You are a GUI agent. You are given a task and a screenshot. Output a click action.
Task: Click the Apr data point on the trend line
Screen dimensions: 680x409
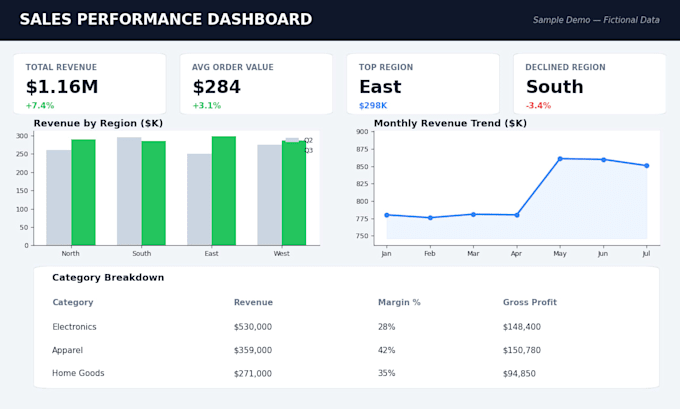[517, 215]
